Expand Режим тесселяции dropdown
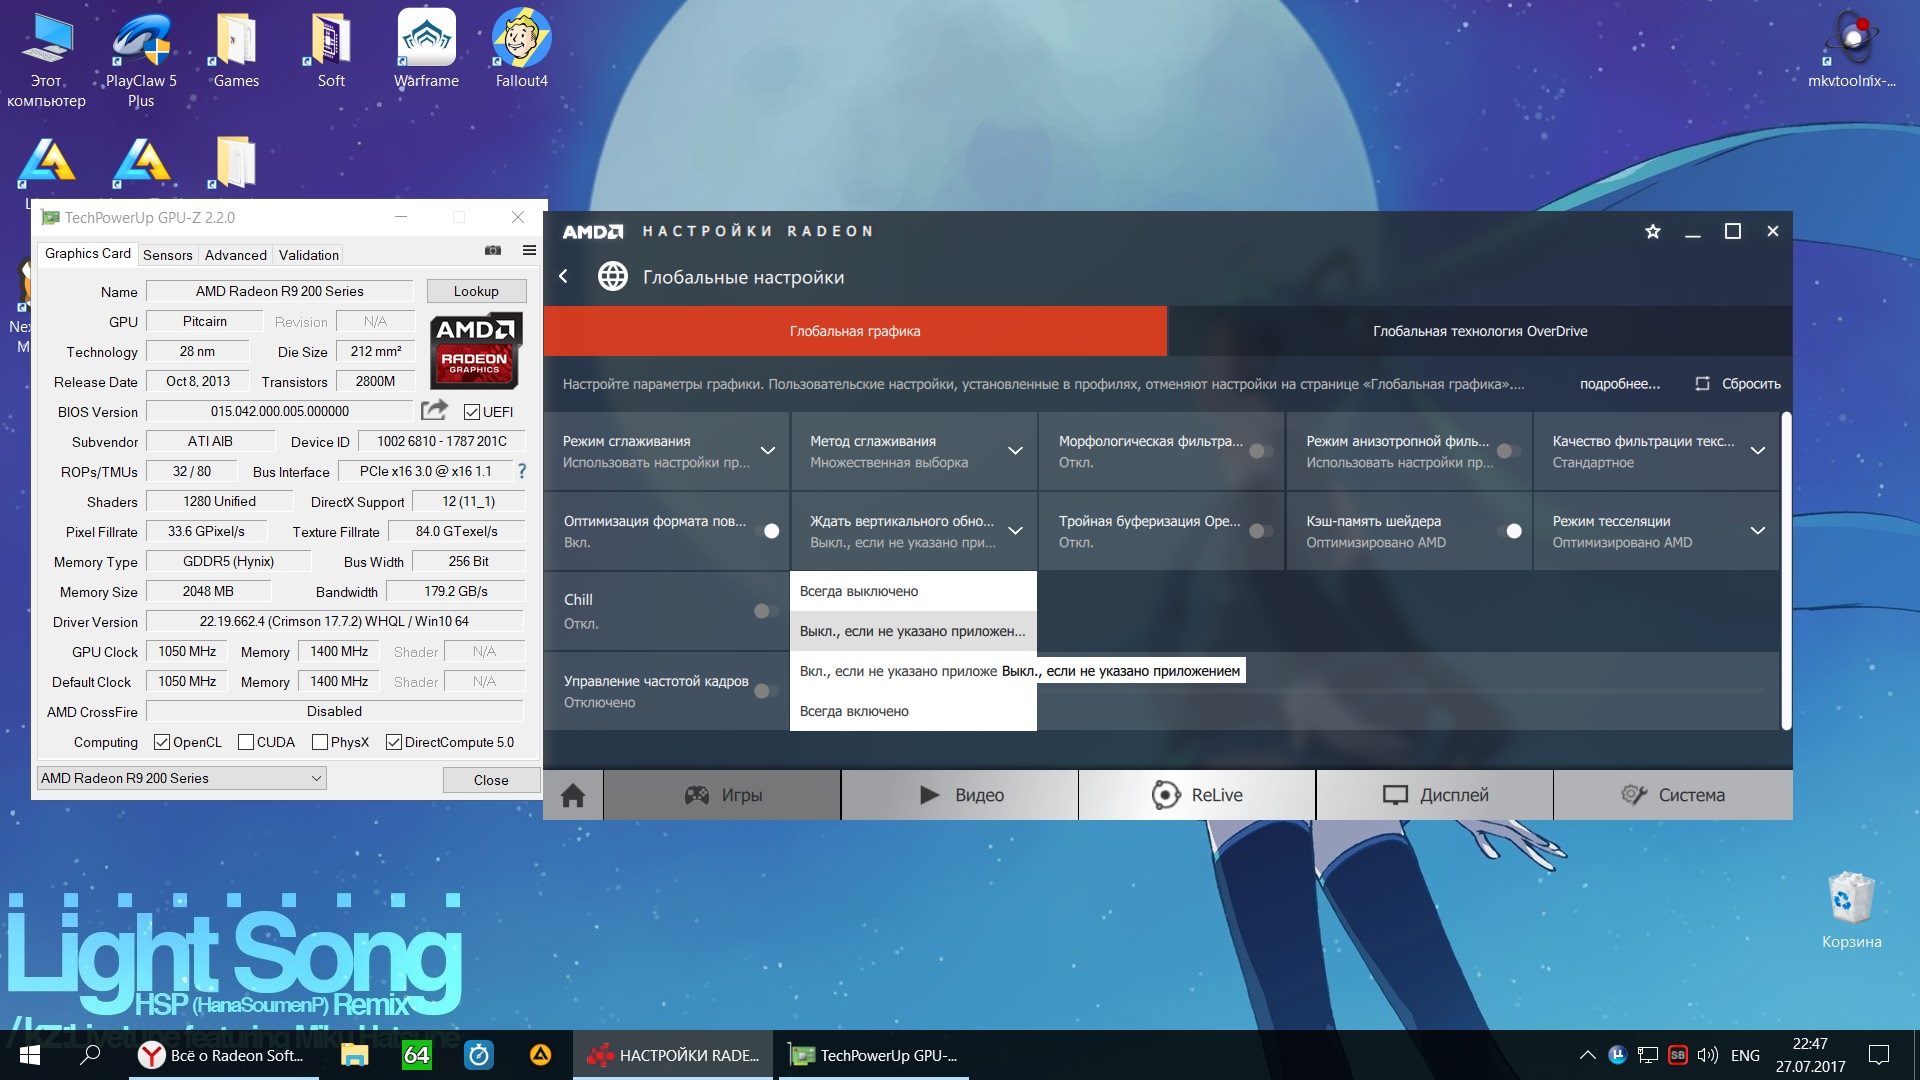Screen dimensions: 1920x1080 click(x=1757, y=531)
